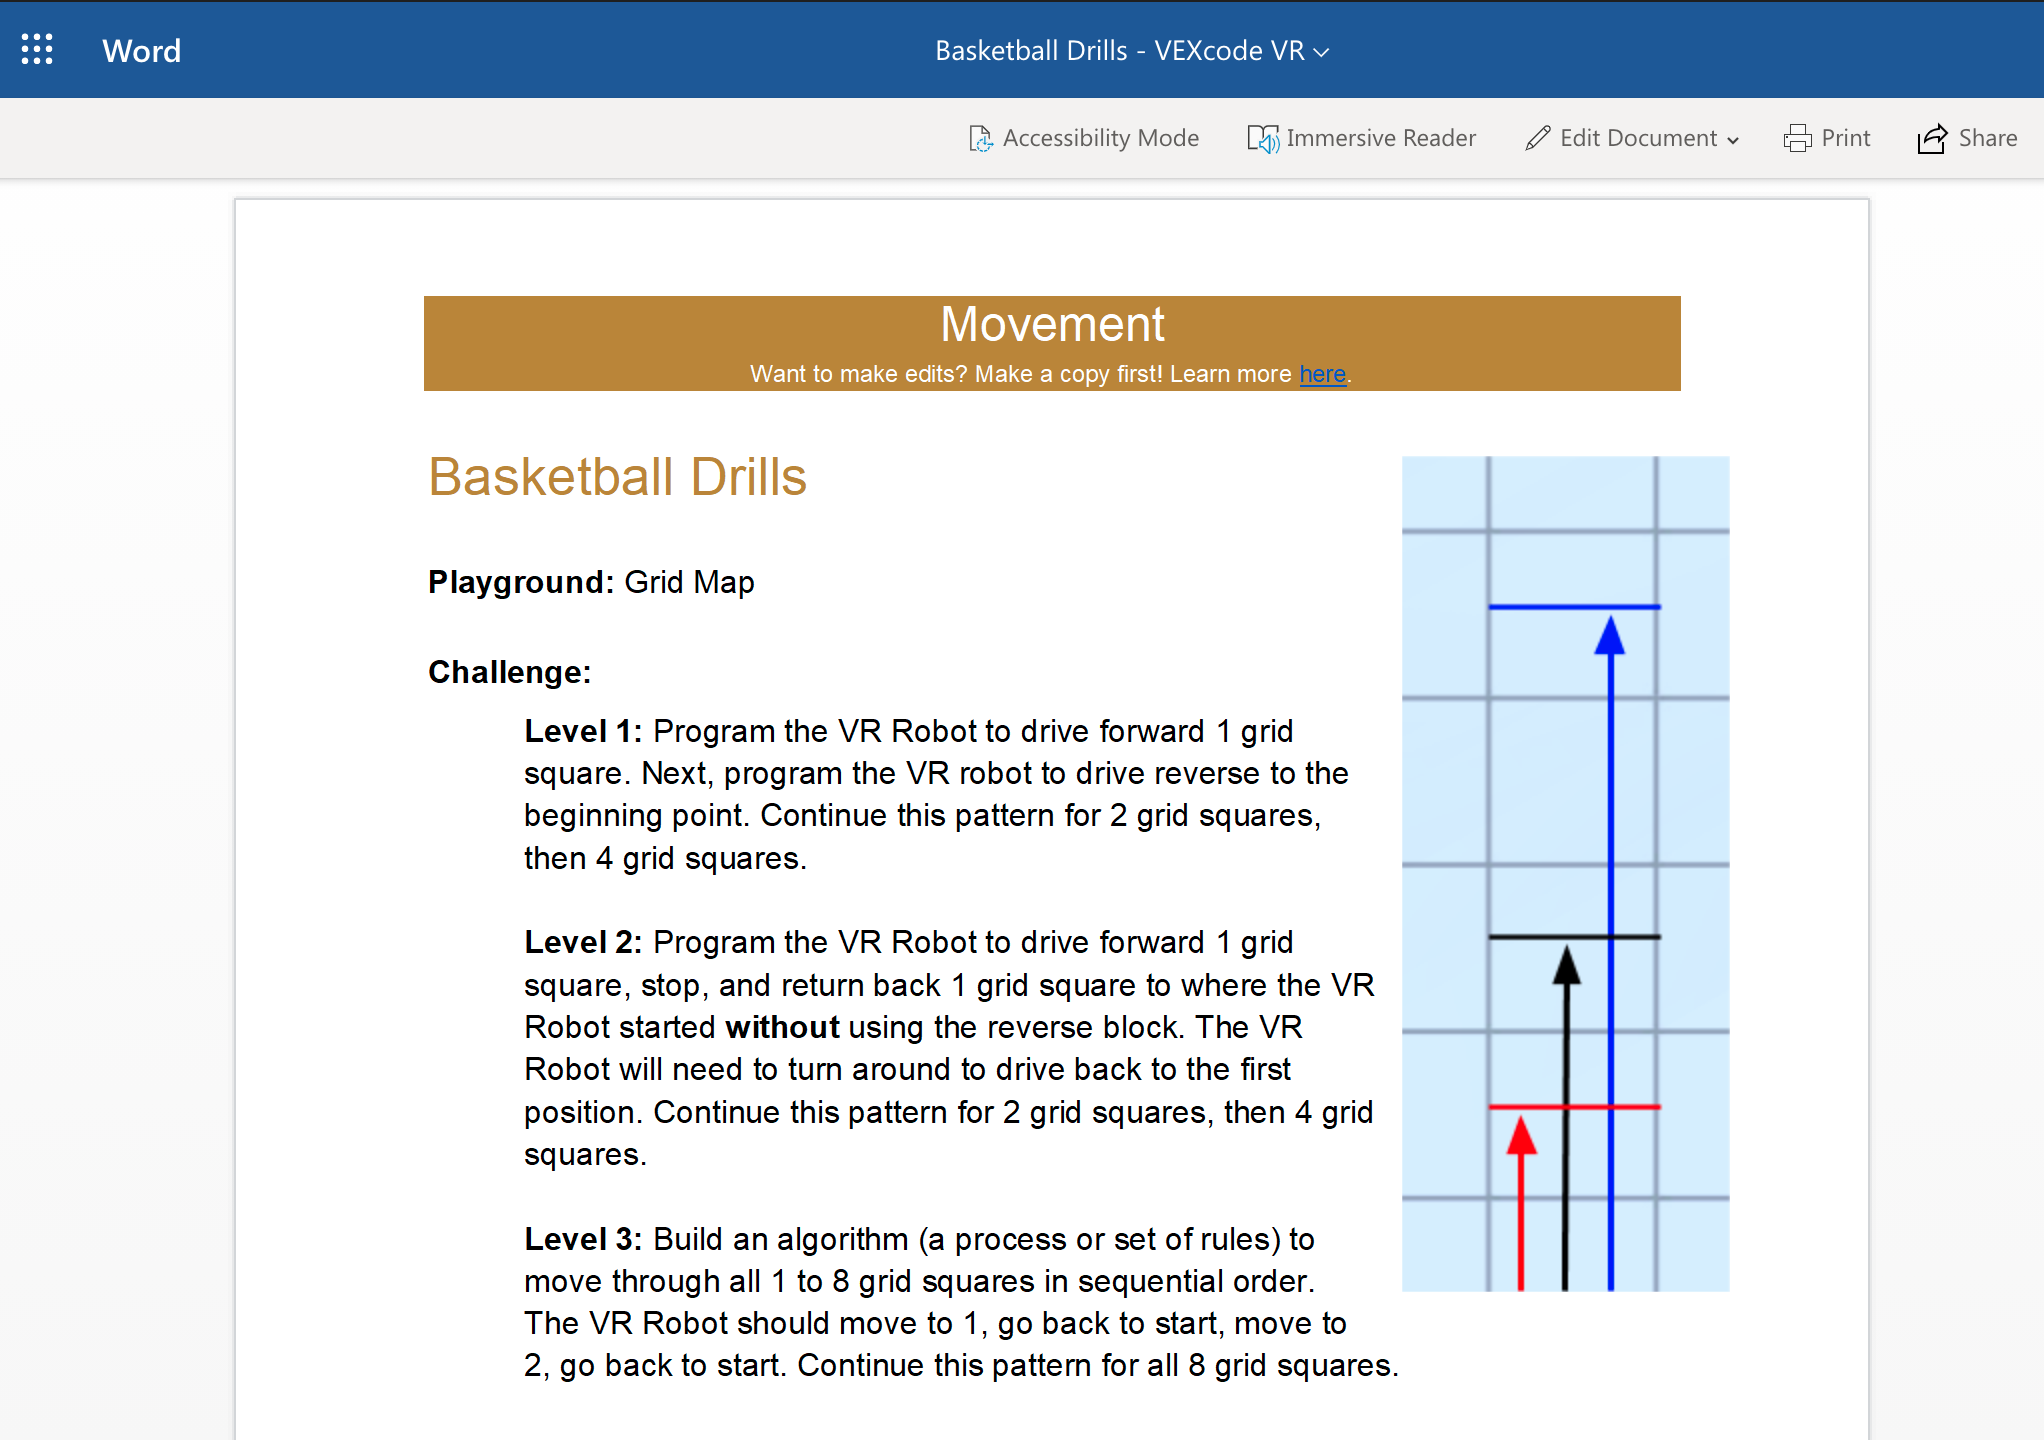Expand the Edit Document dropdown chevron
2044x1440 pixels.
[x=1731, y=139]
